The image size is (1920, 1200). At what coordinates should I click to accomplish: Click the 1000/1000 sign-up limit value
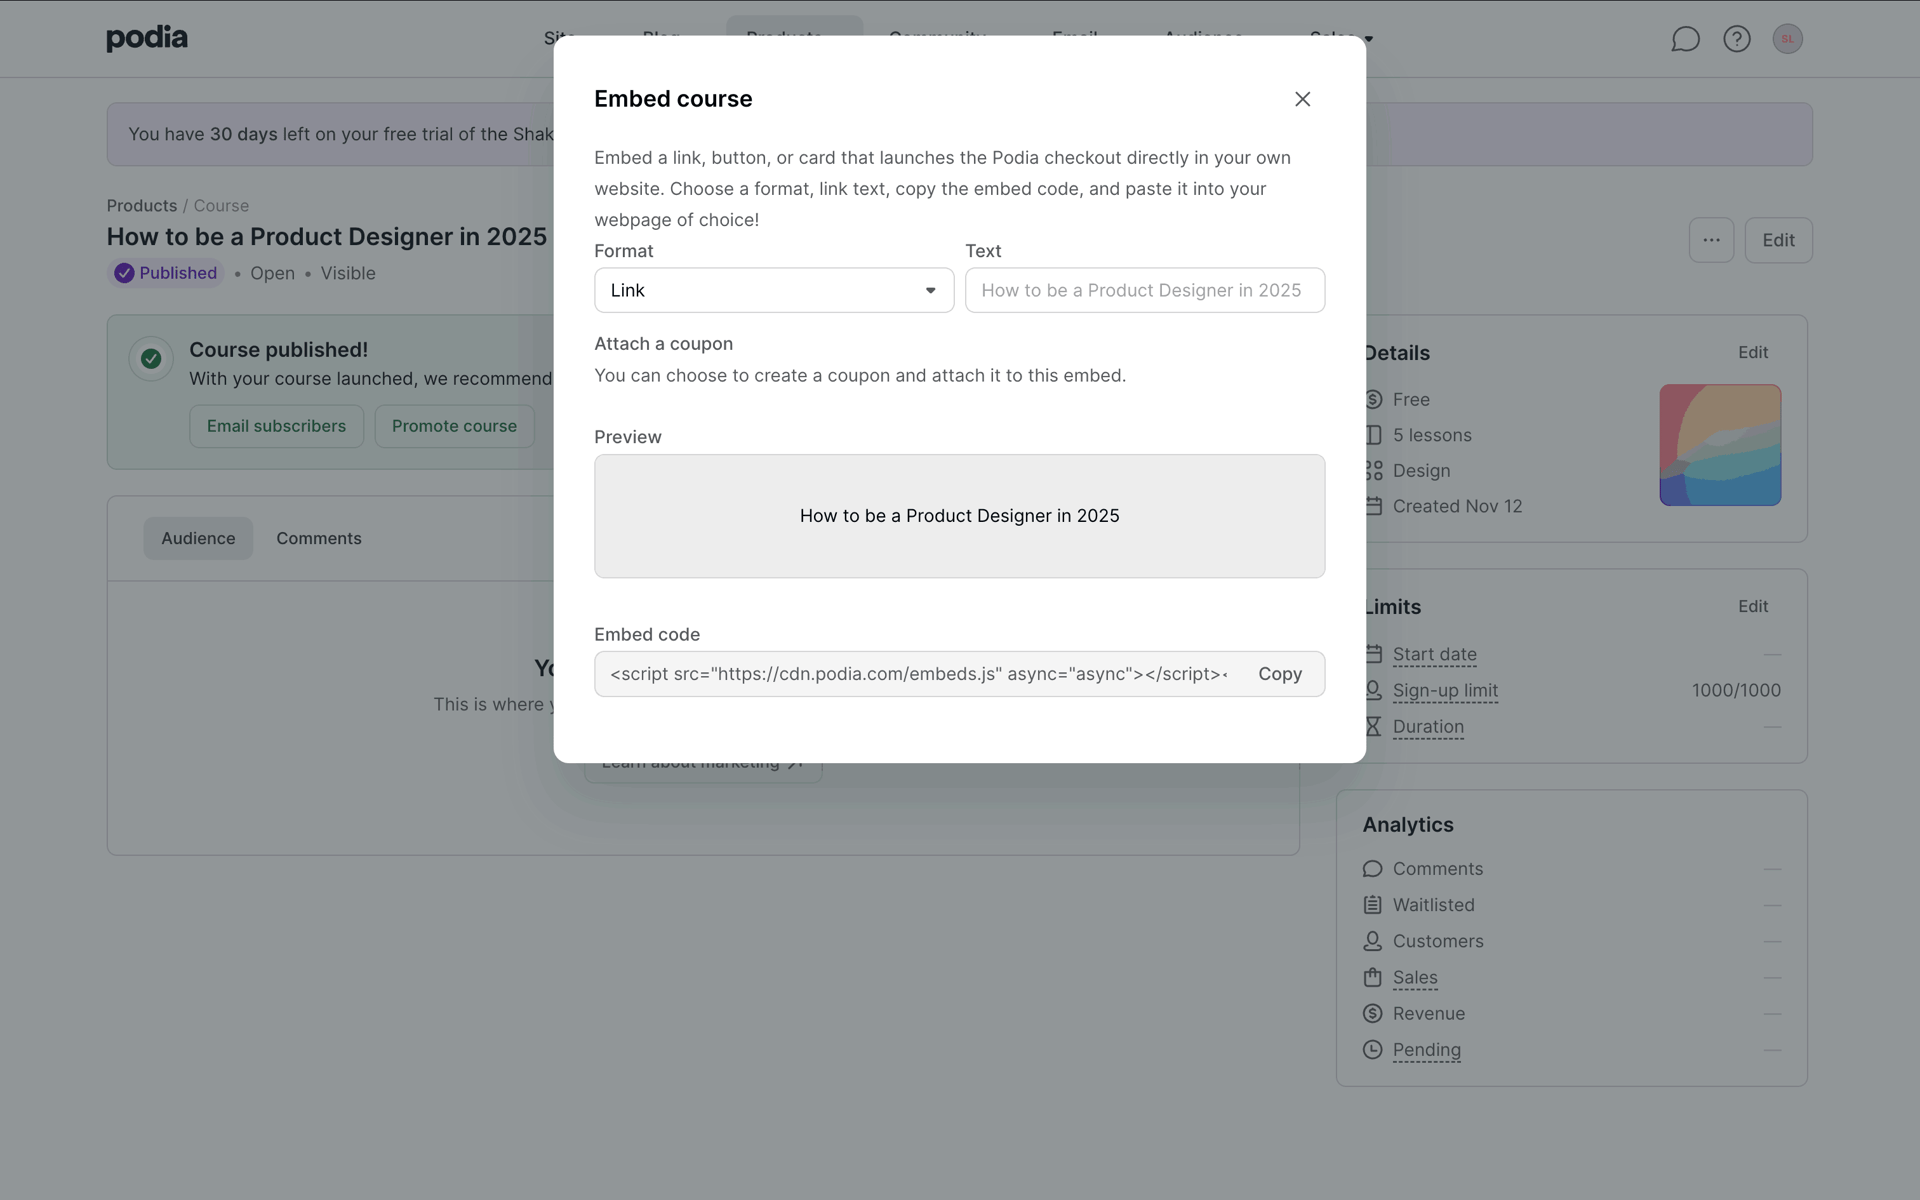pos(1736,690)
